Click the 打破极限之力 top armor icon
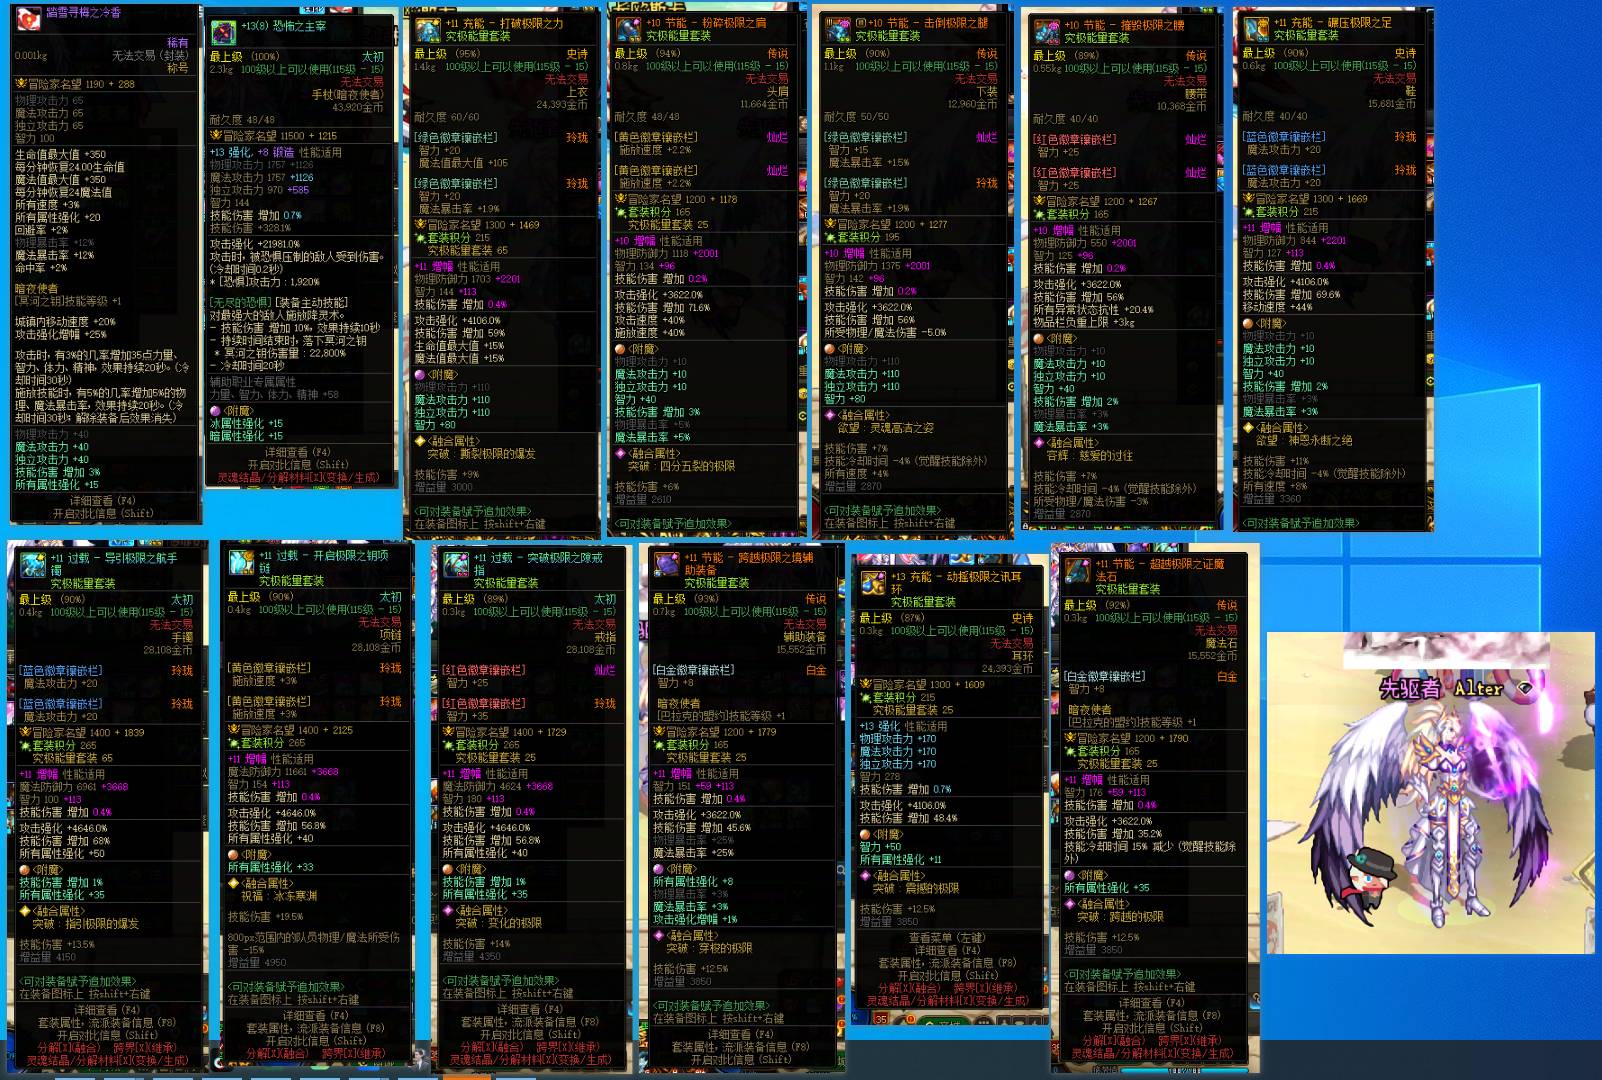Image resolution: width=1602 pixels, height=1080 pixels. (428, 29)
